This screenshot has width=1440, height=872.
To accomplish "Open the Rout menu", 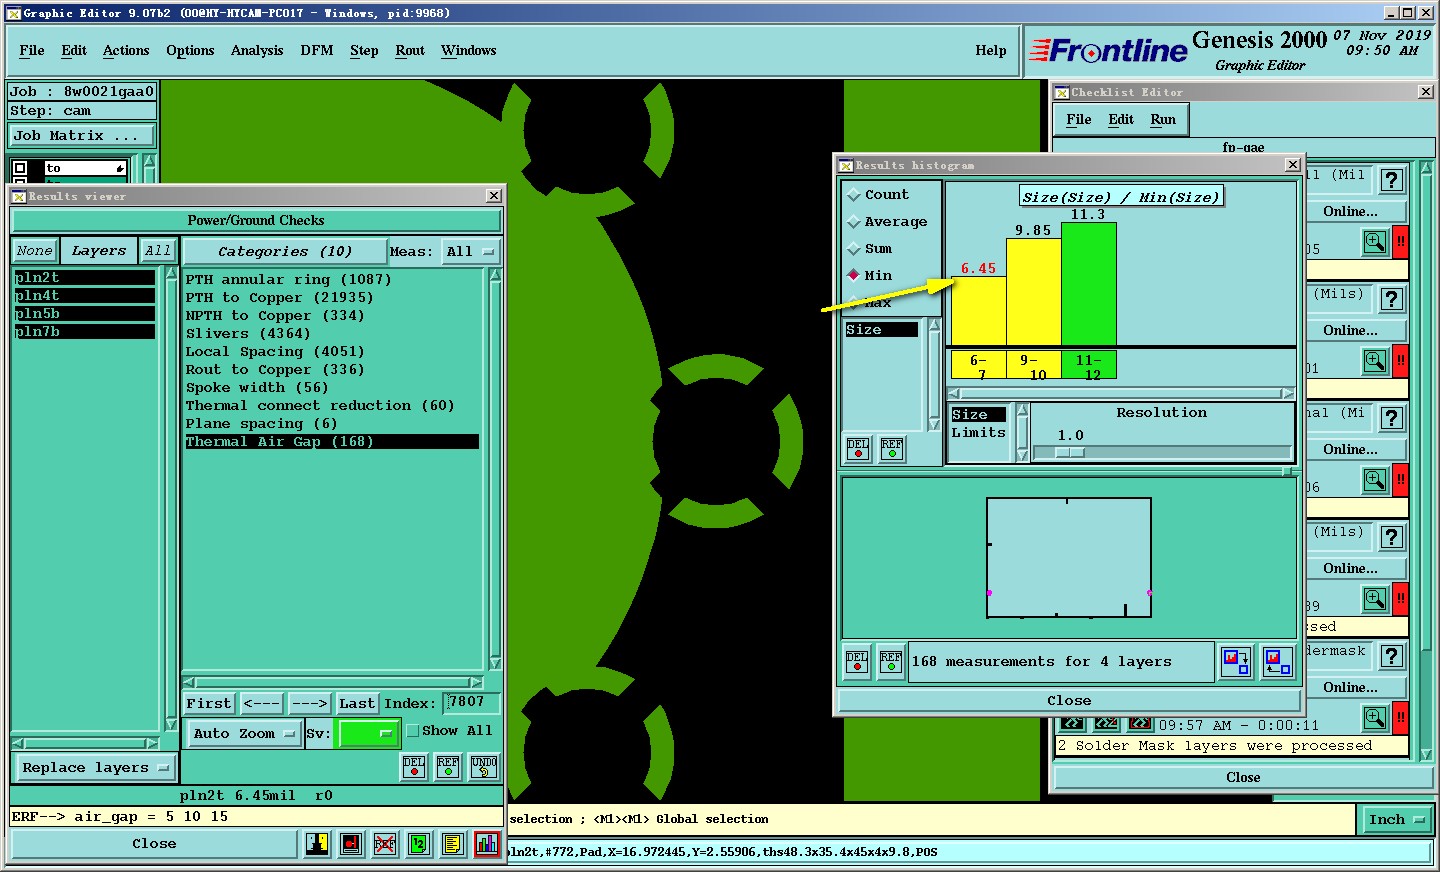I will [x=410, y=51].
